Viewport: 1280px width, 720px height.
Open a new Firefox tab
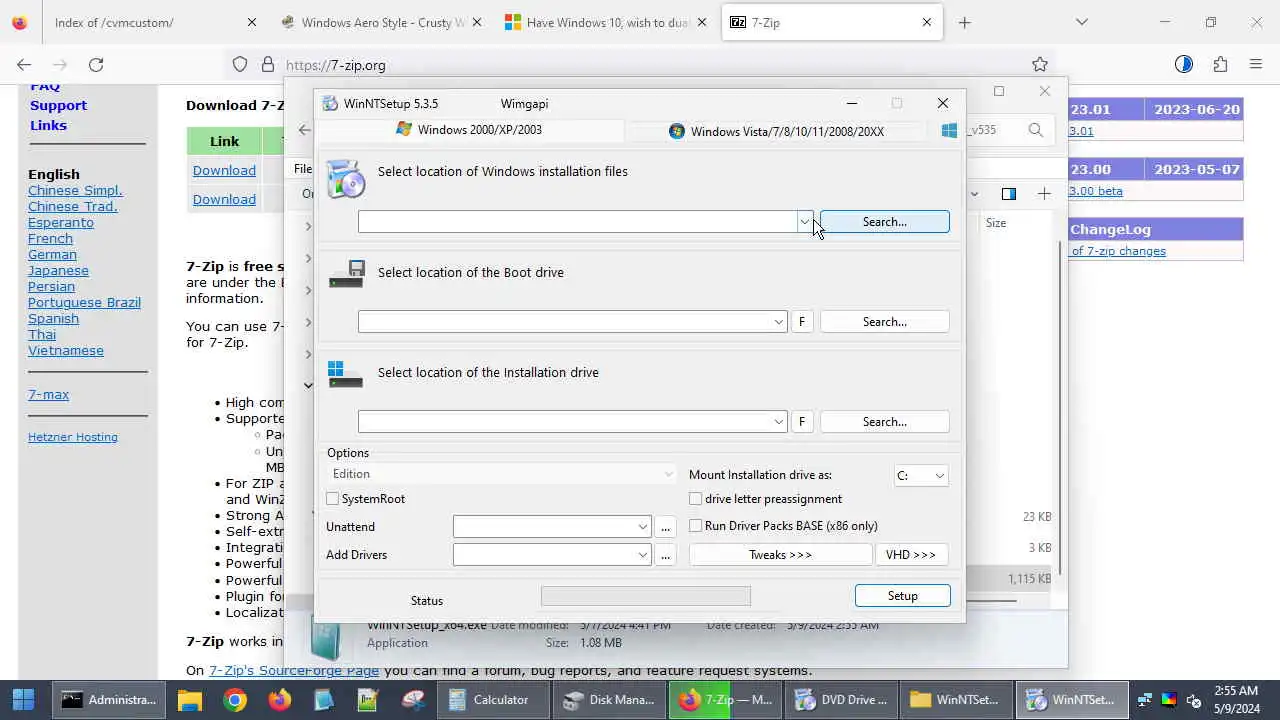tap(964, 22)
